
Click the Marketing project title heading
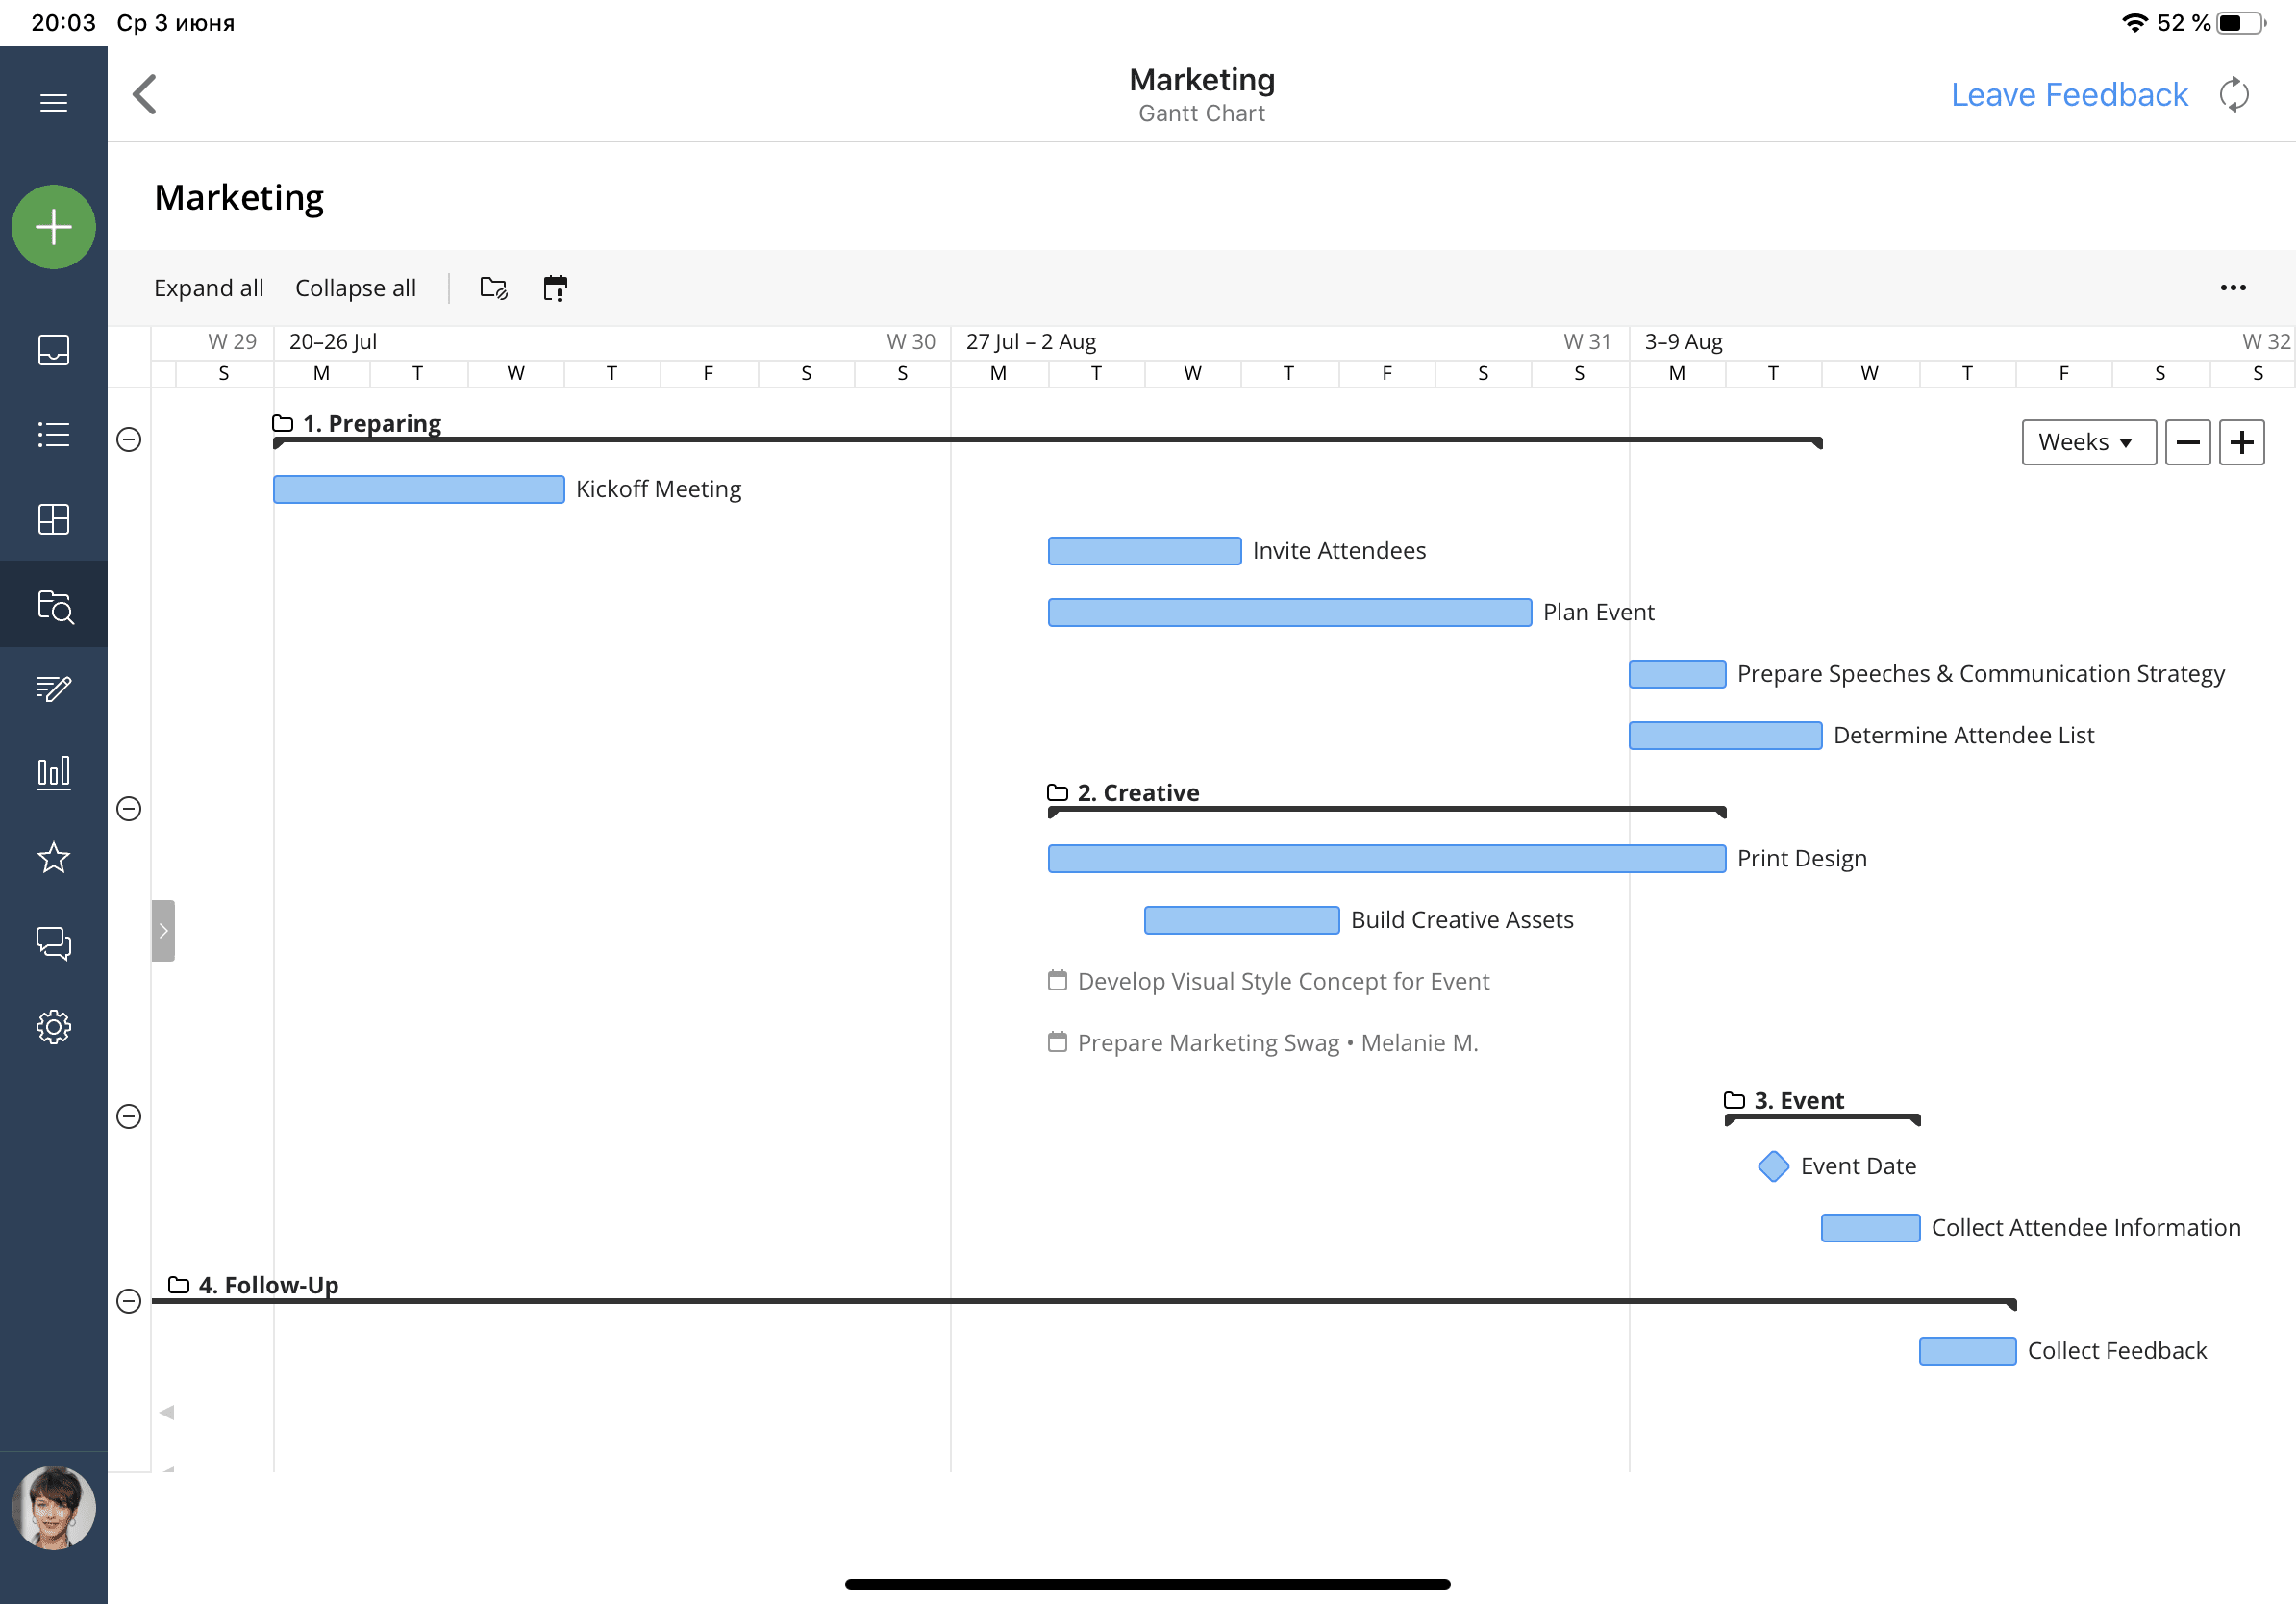tap(239, 198)
